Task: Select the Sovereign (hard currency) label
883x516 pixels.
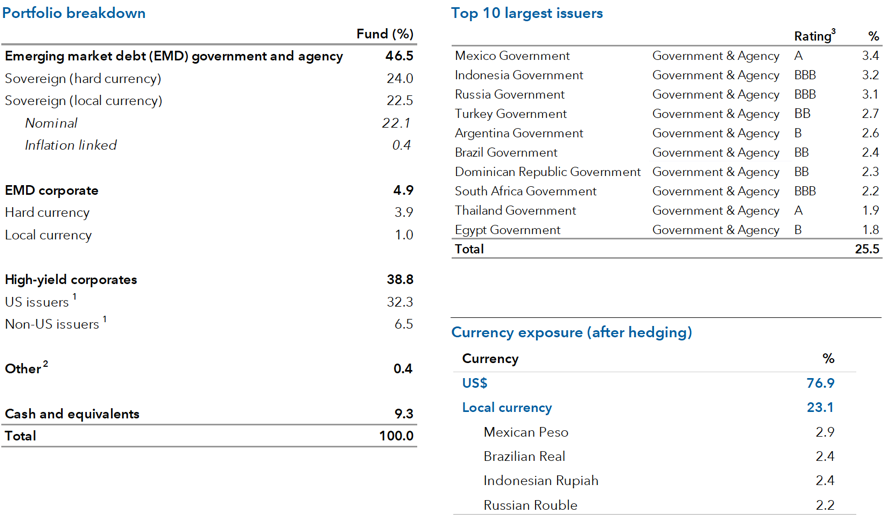Action: (83, 78)
